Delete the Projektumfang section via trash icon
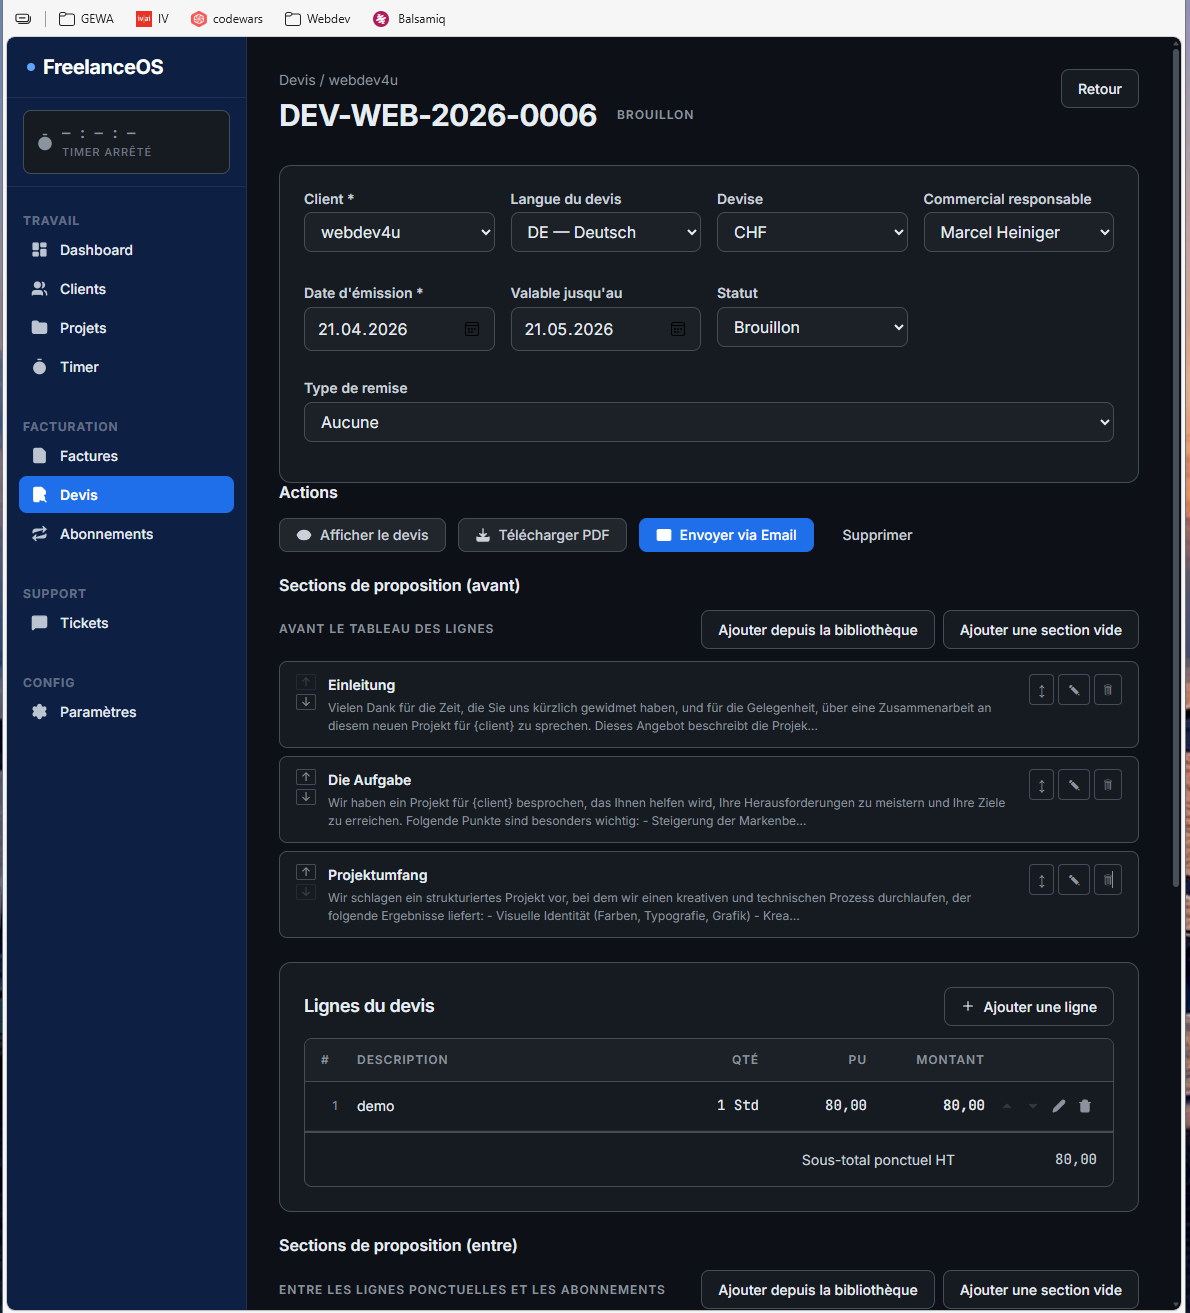The image size is (1190, 1313). [1108, 880]
